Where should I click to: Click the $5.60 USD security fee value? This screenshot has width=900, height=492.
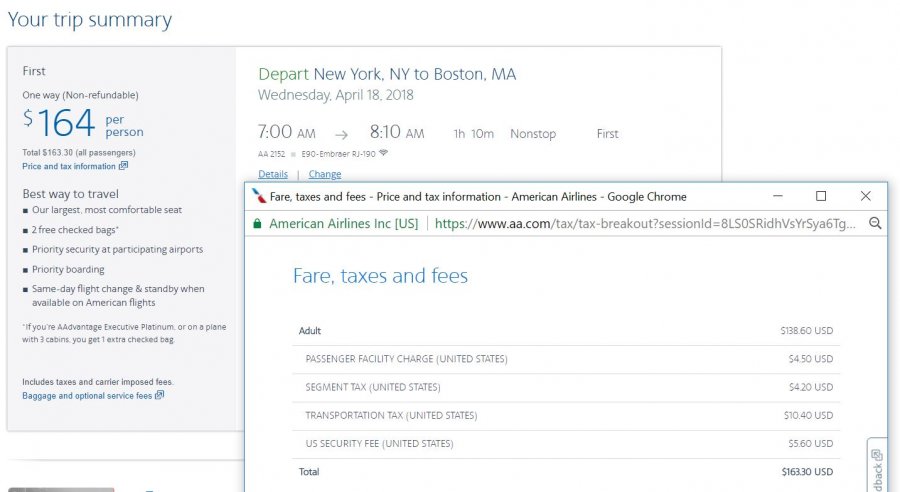(810, 444)
